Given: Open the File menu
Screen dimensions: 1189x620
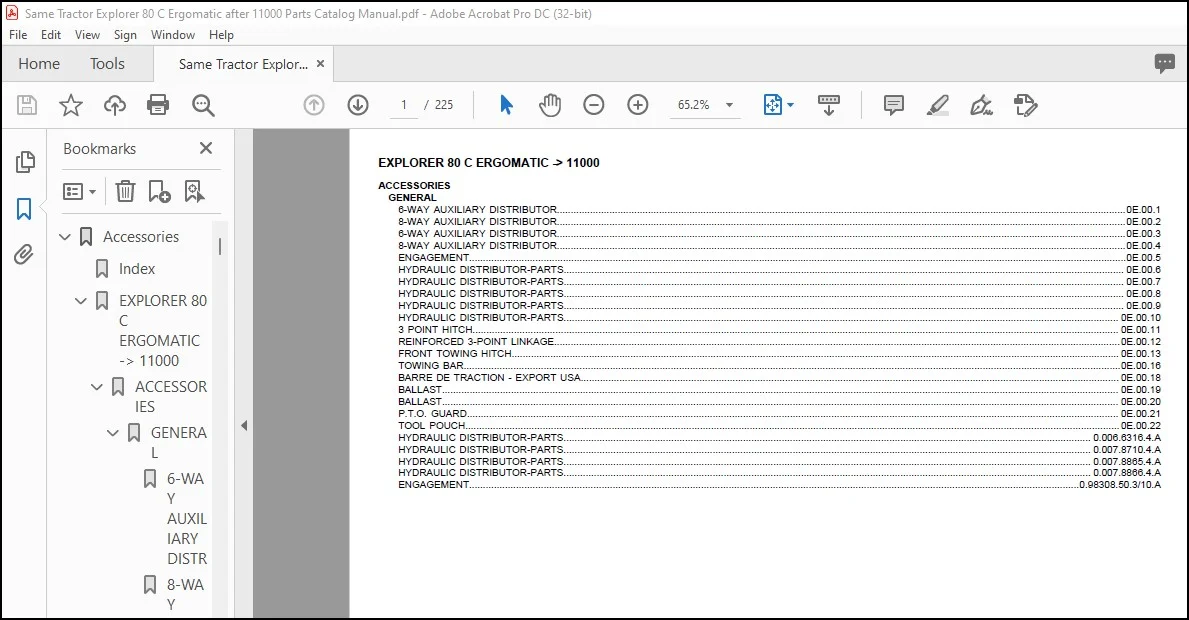Looking at the screenshot, I should [x=18, y=35].
